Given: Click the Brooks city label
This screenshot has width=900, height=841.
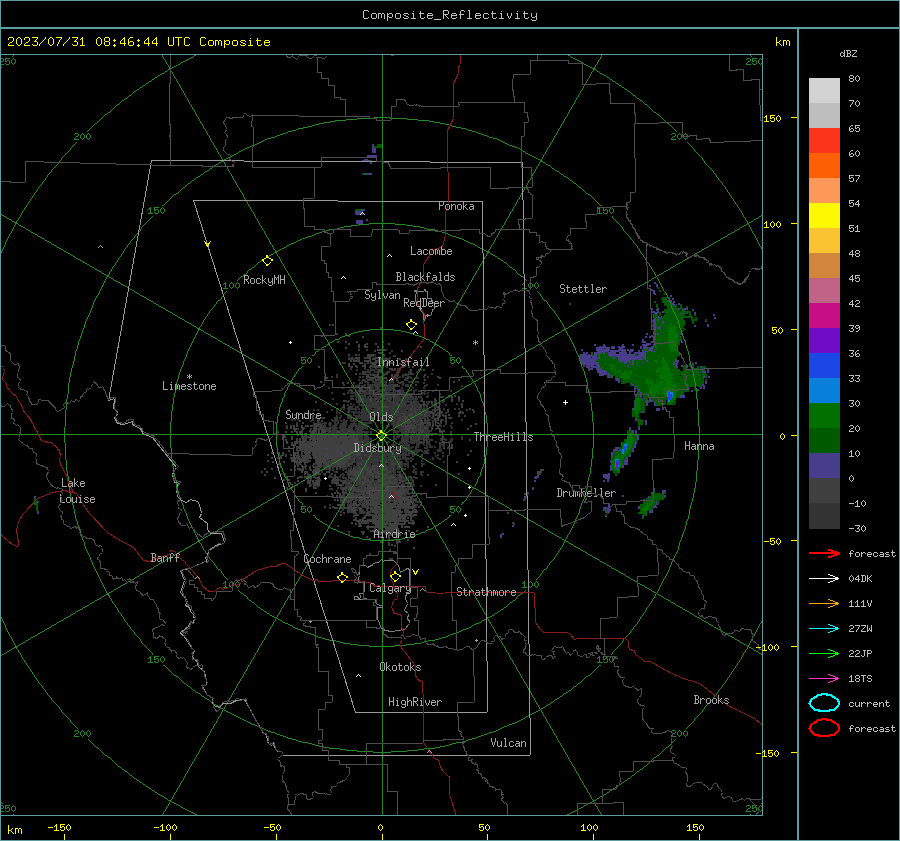Looking at the screenshot, I should [711, 700].
